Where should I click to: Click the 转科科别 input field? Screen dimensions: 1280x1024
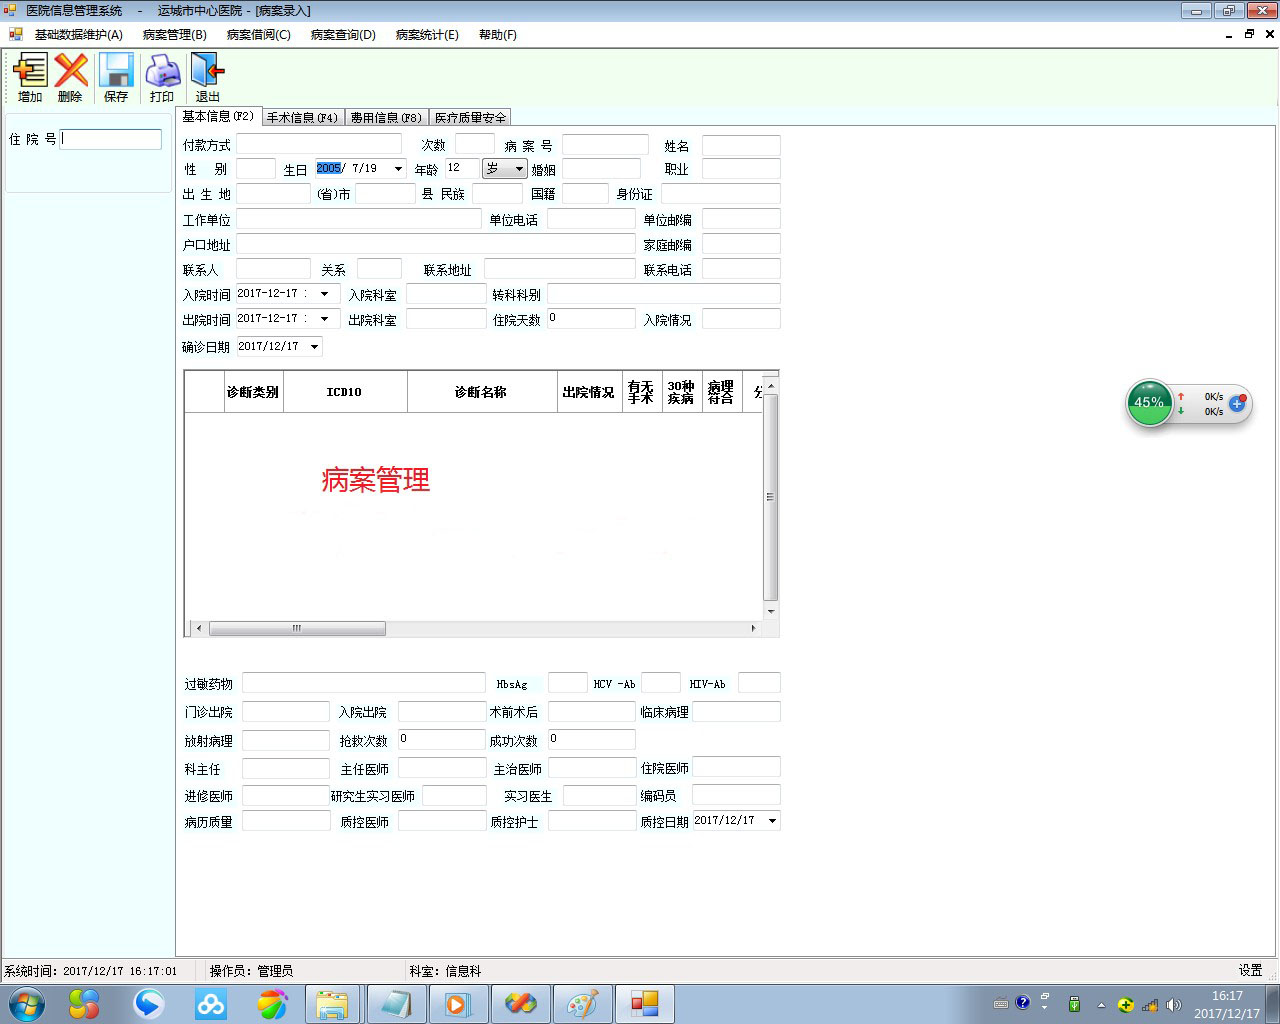pos(664,294)
